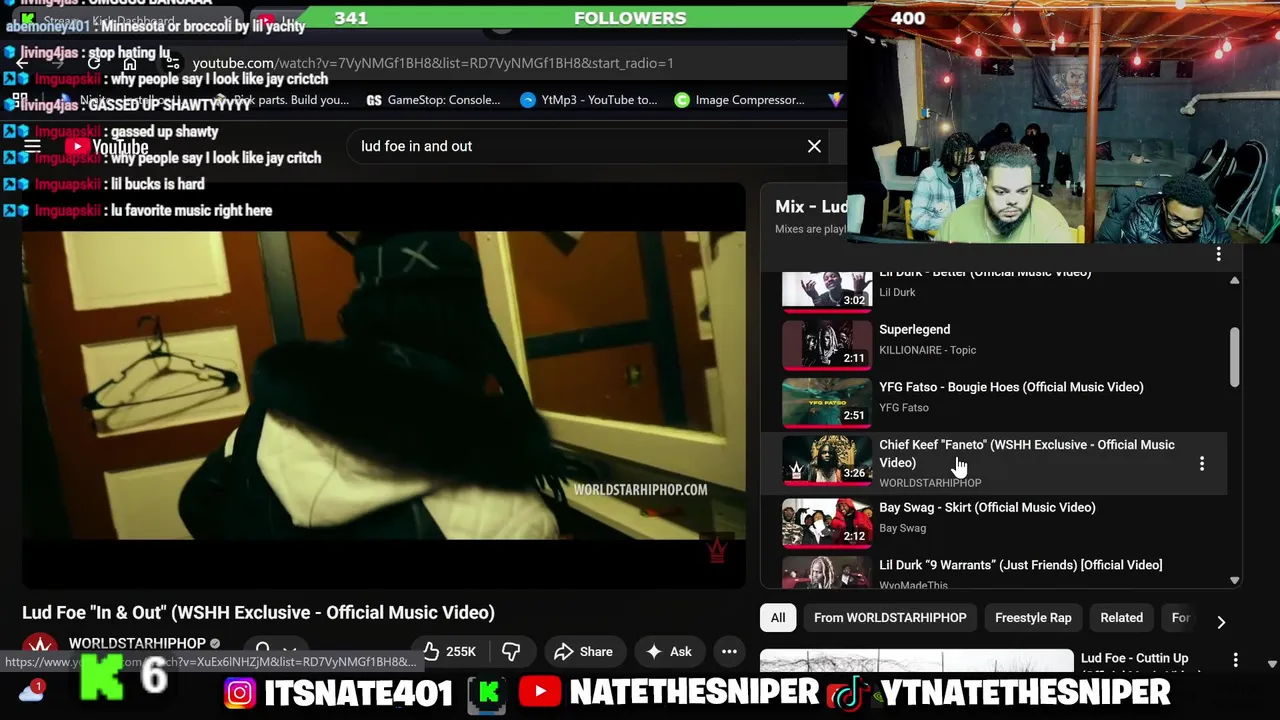The width and height of the screenshot is (1280, 720).
Task: Open the weather cloud icon with notification badge
Action: pyautogui.click(x=32, y=690)
